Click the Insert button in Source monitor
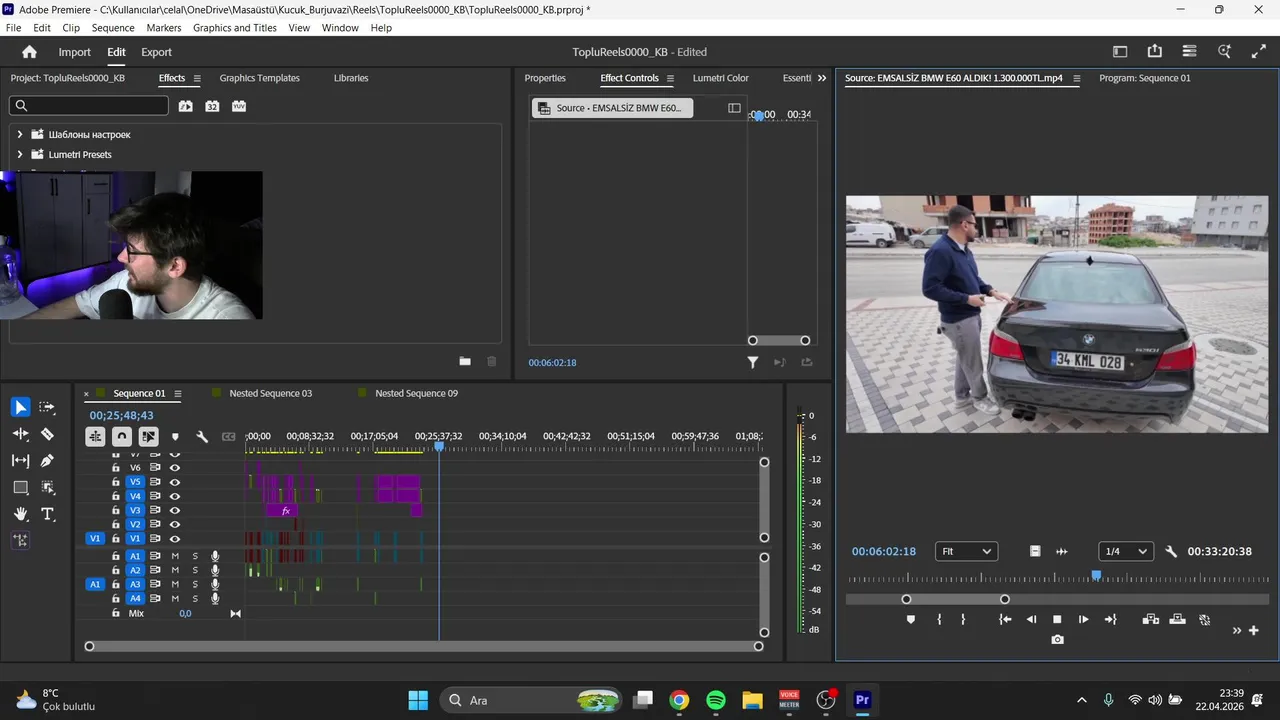The image size is (1280, 720). tap(1150, 620)
